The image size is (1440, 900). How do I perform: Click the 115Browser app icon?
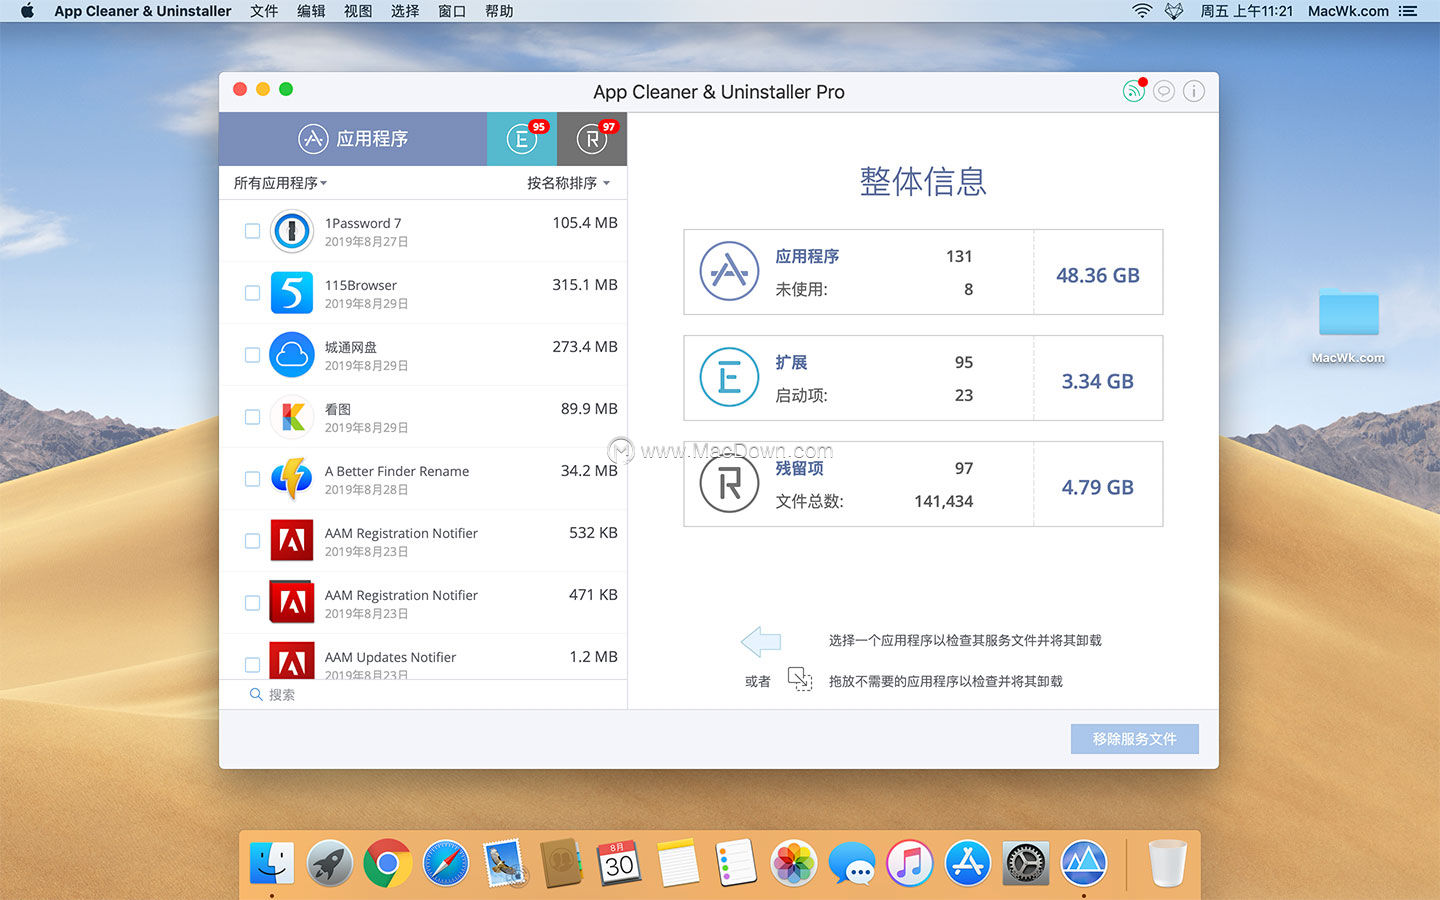click(x=292, y=293)
